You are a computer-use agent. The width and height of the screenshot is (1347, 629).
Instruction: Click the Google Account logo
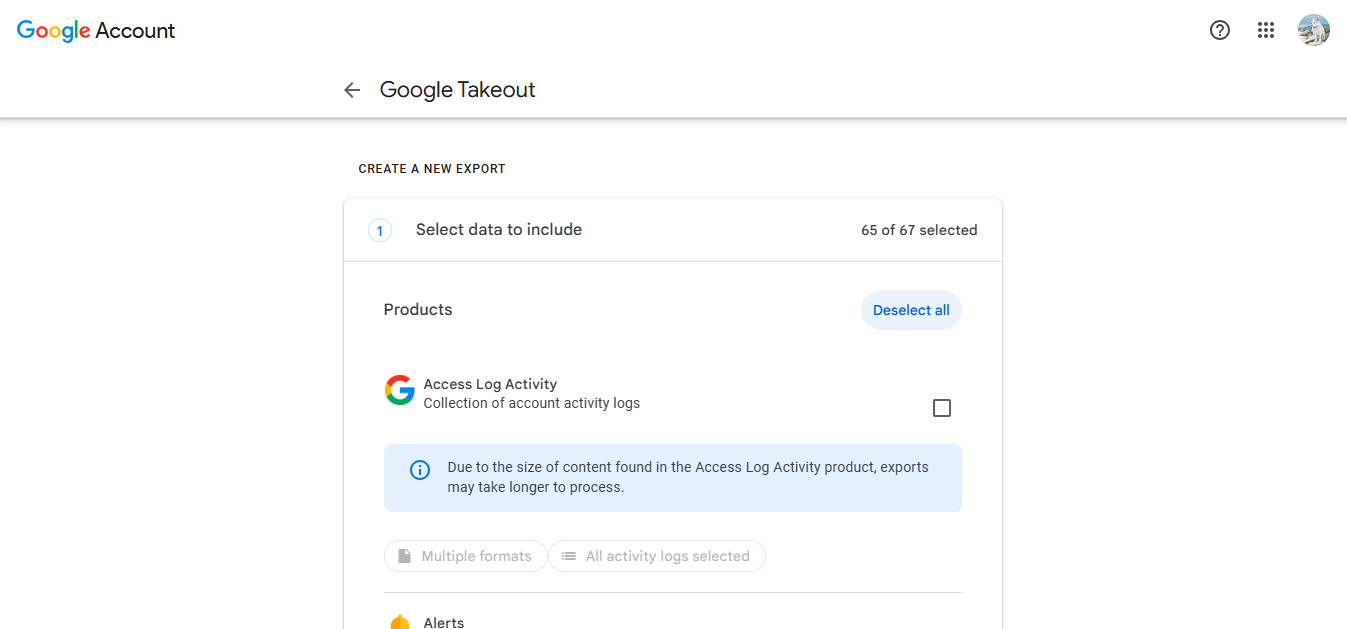click(96, 30)
